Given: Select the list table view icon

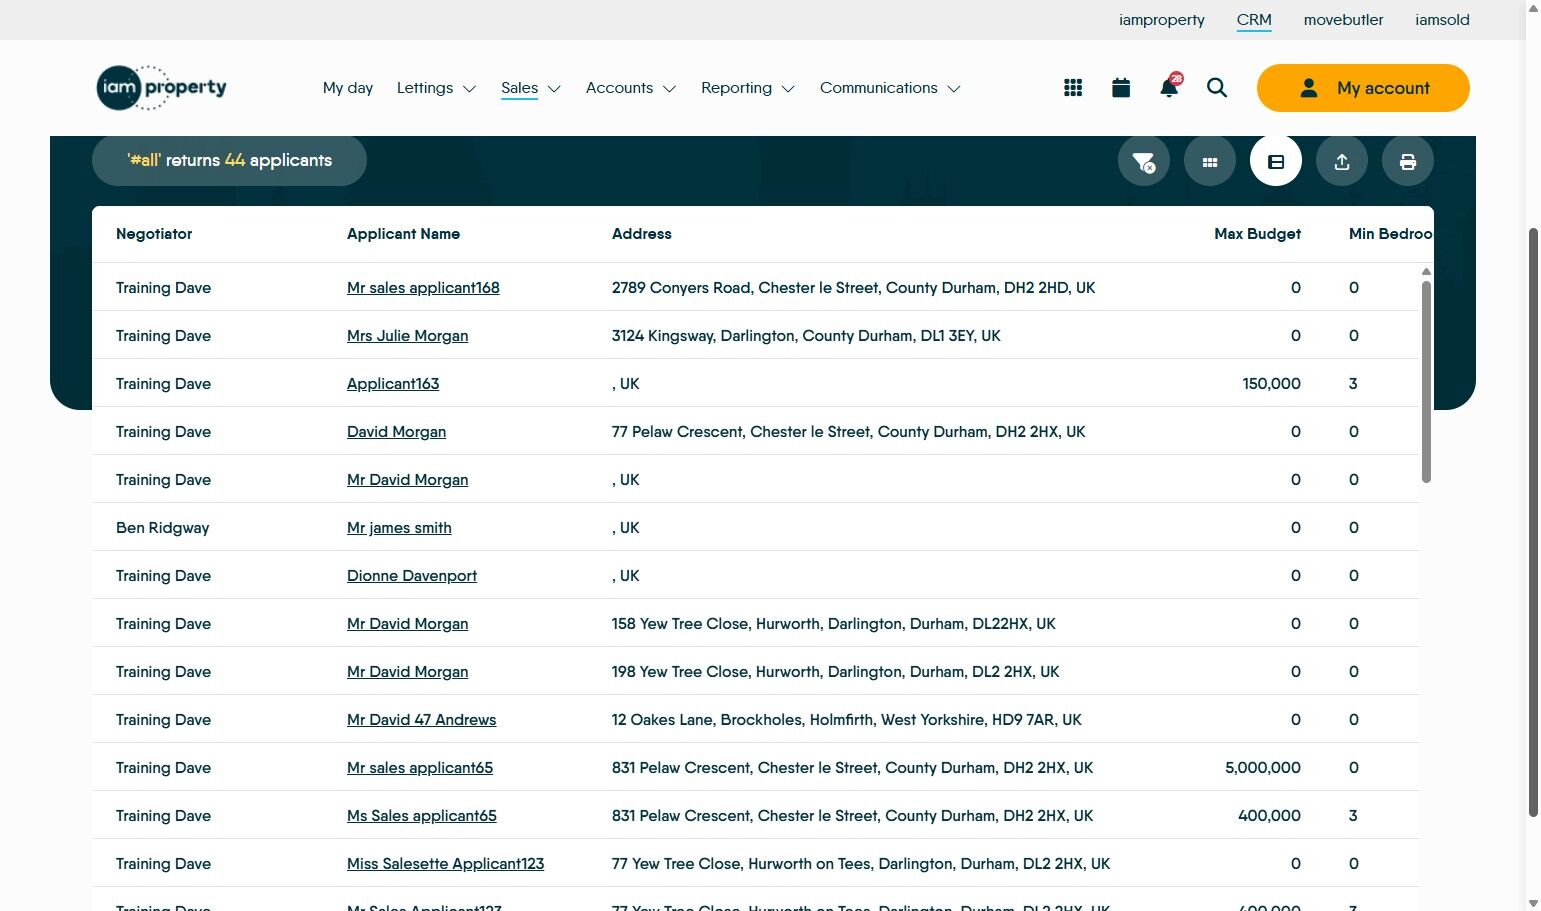Looking at the screenshot, I should coord(1276,161).
